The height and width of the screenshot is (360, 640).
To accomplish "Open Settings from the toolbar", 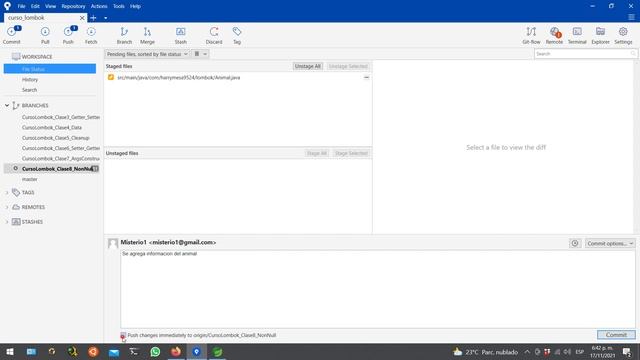I will click(623, 35).
